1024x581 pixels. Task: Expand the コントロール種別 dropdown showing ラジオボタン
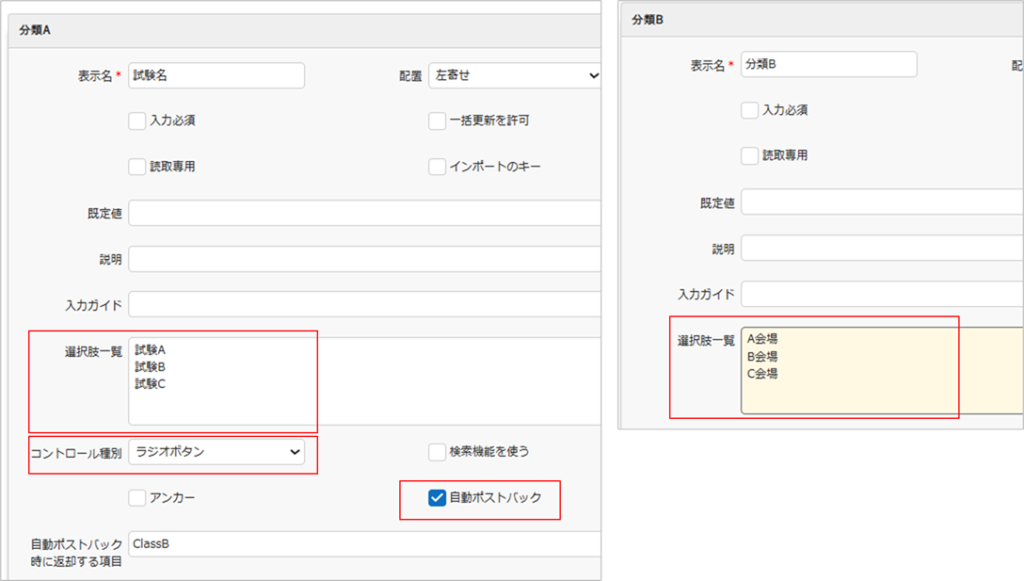click(x=216, y=452)
